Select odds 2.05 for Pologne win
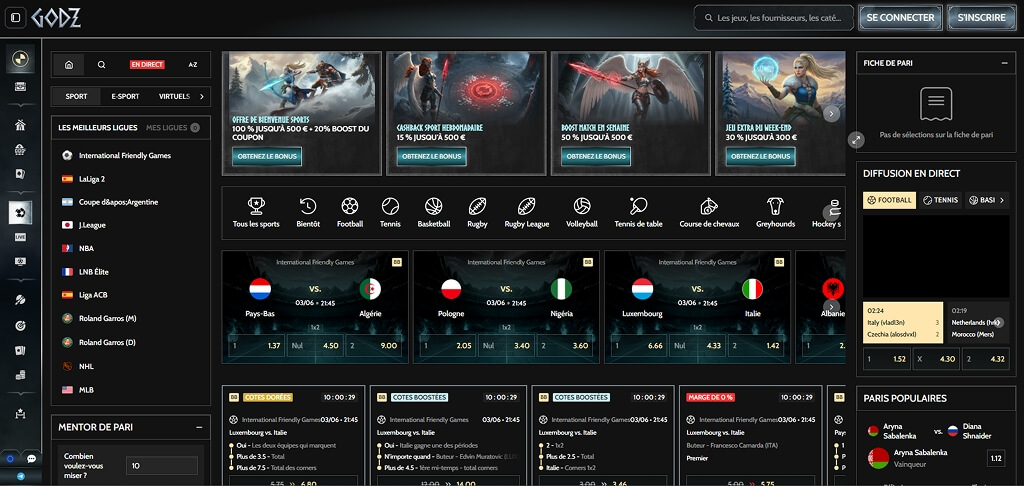 pyautogui.click(x=447, y=346)
